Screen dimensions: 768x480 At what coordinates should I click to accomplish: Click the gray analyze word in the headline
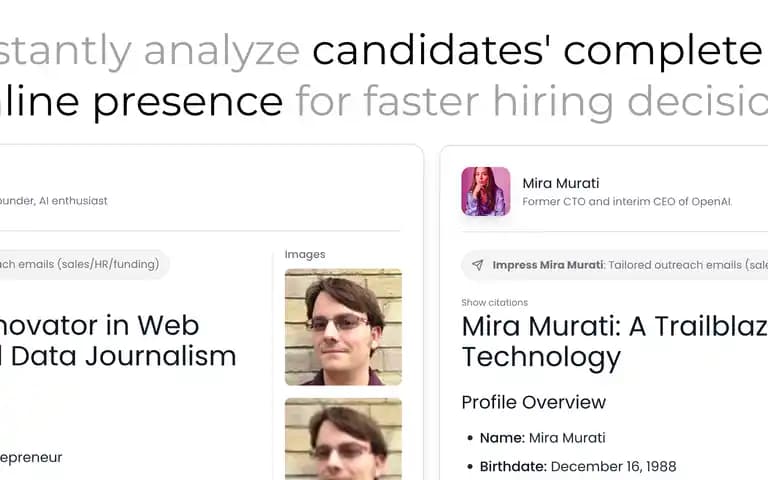(222, 51)
